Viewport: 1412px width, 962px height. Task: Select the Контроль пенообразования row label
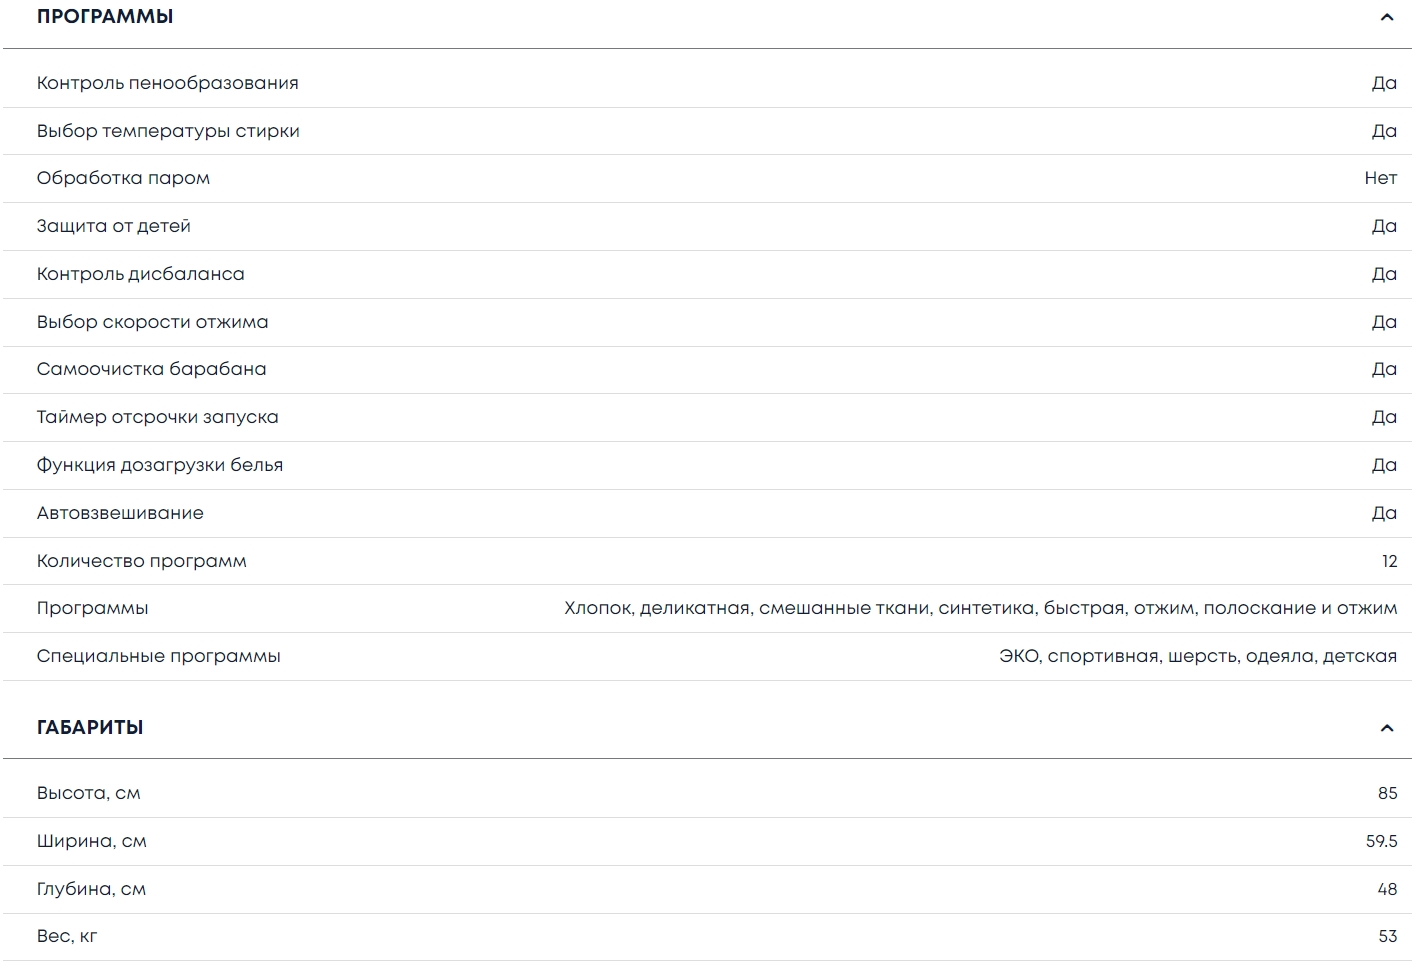pos(167,83)
